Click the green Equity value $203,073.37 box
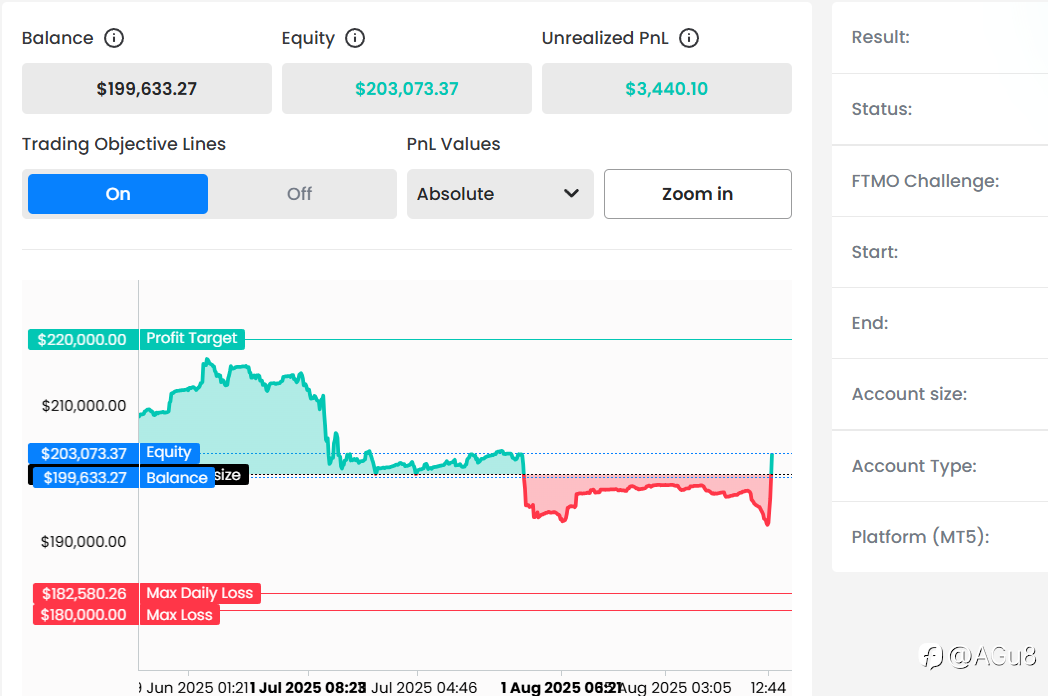The height and width of the screenshot is (696, 1048). click(x=406, y=89)
